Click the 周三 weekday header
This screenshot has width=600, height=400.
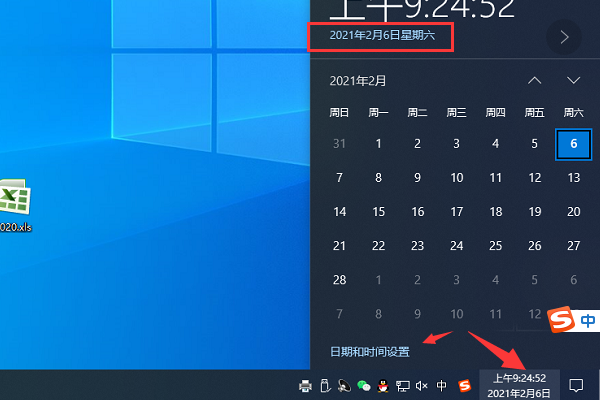coord(457,113)
